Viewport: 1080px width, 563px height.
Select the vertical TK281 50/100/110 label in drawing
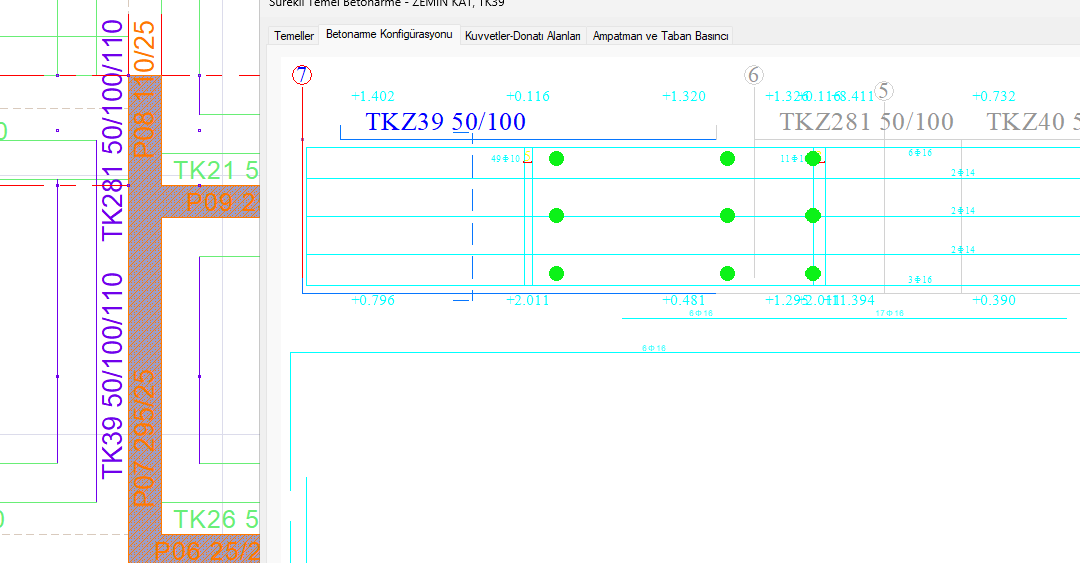(112, 130)
